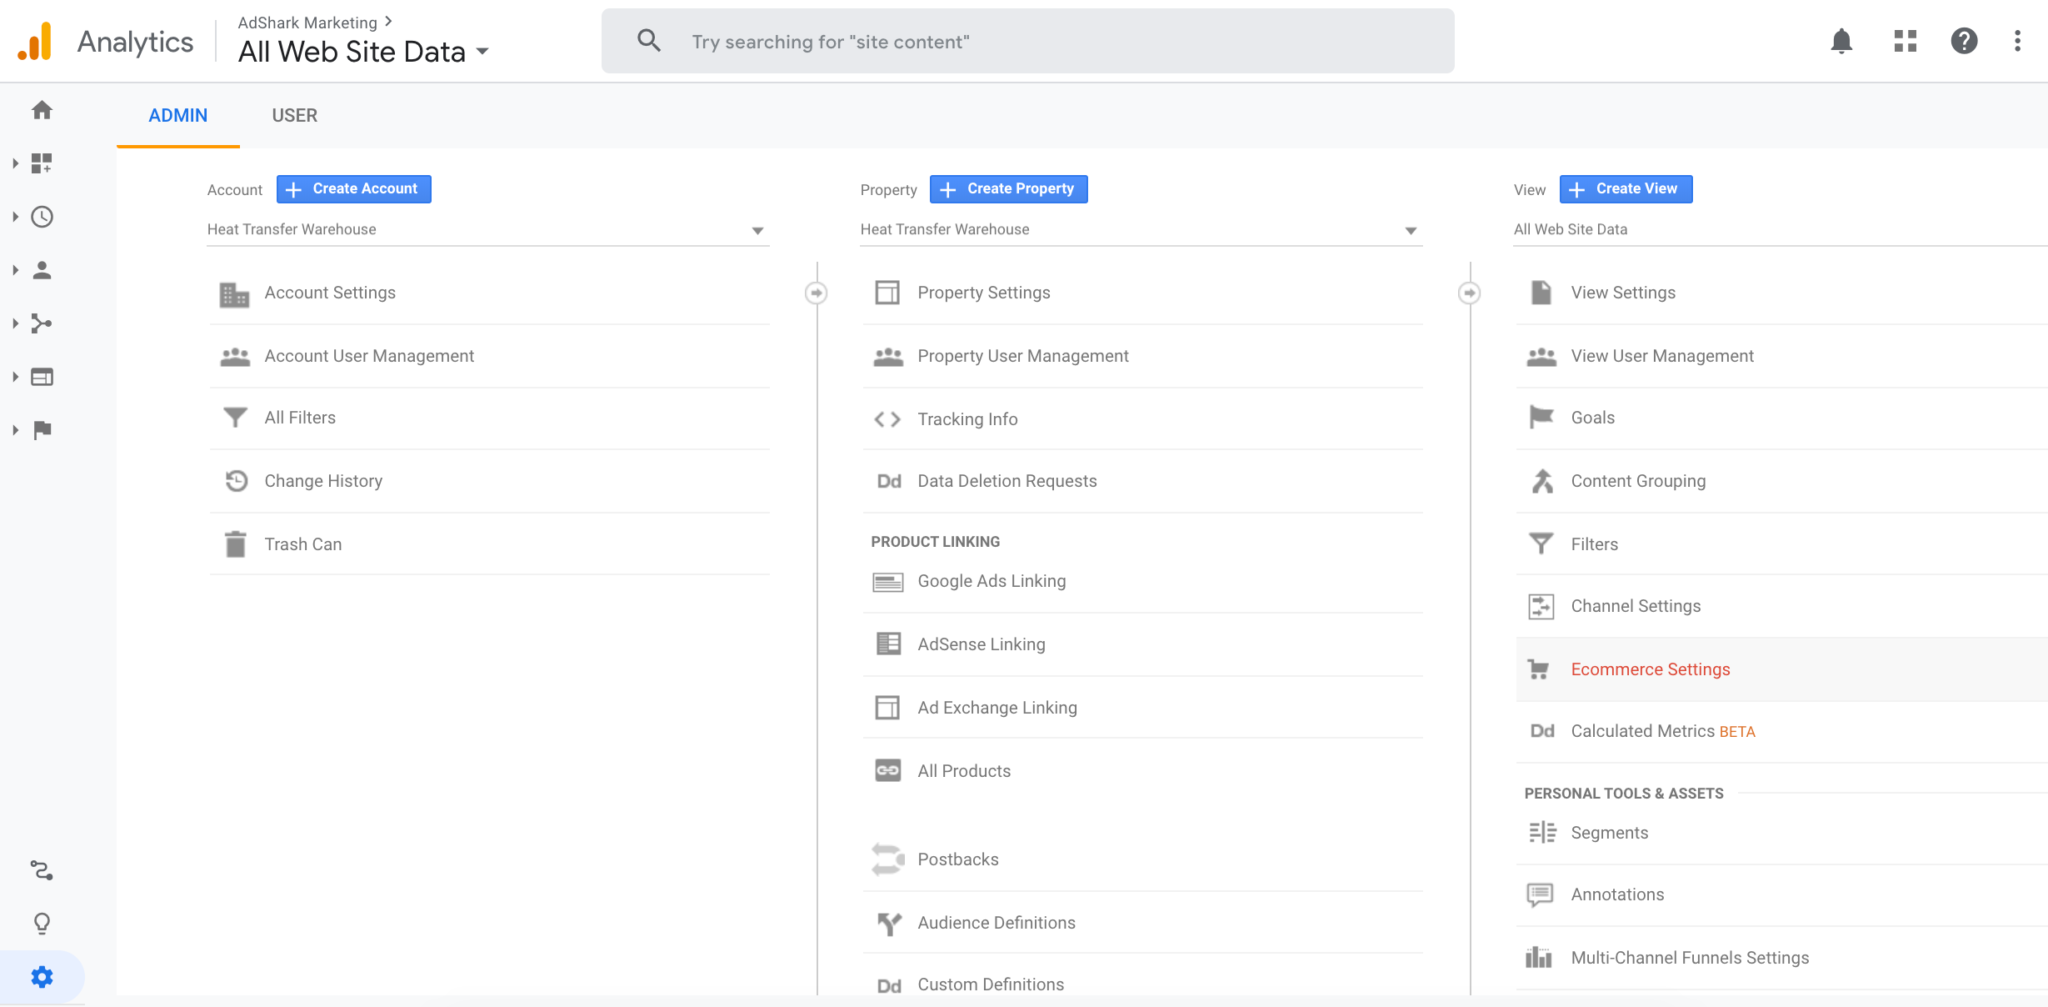
Task: Click the Tracking Info code brackets icon
Action: click(887, 419)
